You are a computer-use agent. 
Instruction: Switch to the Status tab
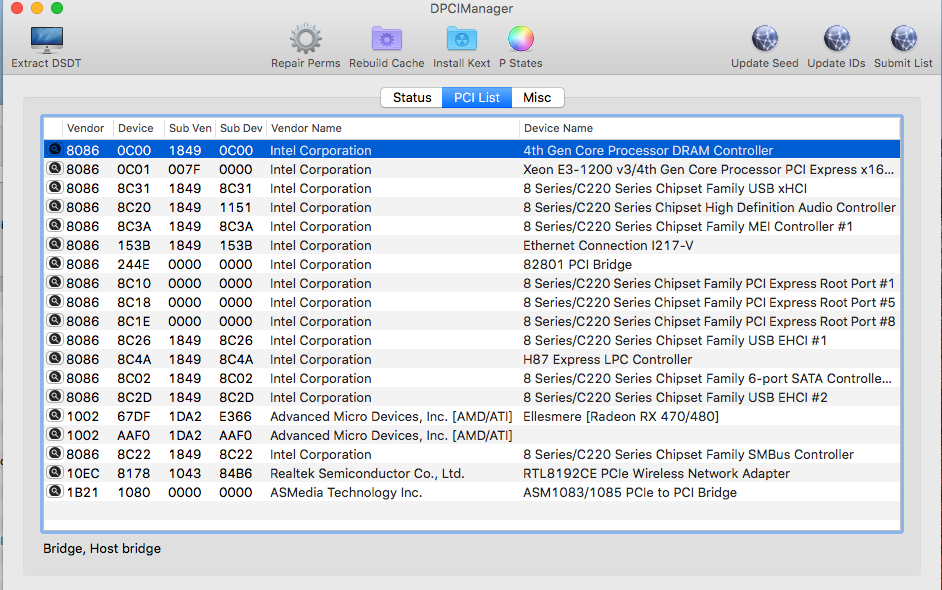tap(412, 97)
